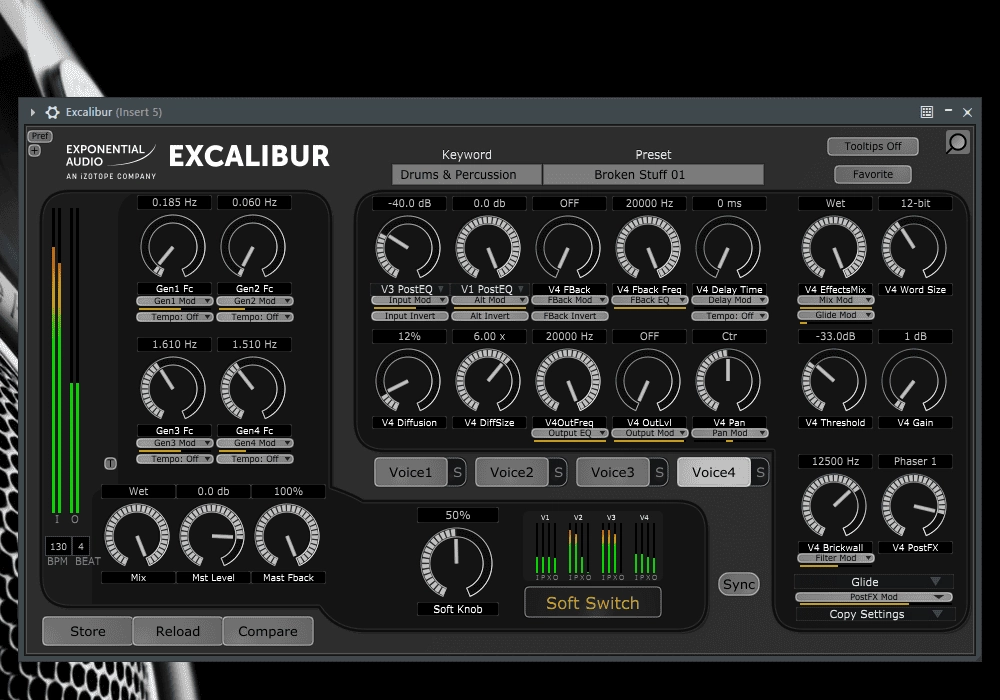
Task: Expand the Glide menu
Action: 874,581
